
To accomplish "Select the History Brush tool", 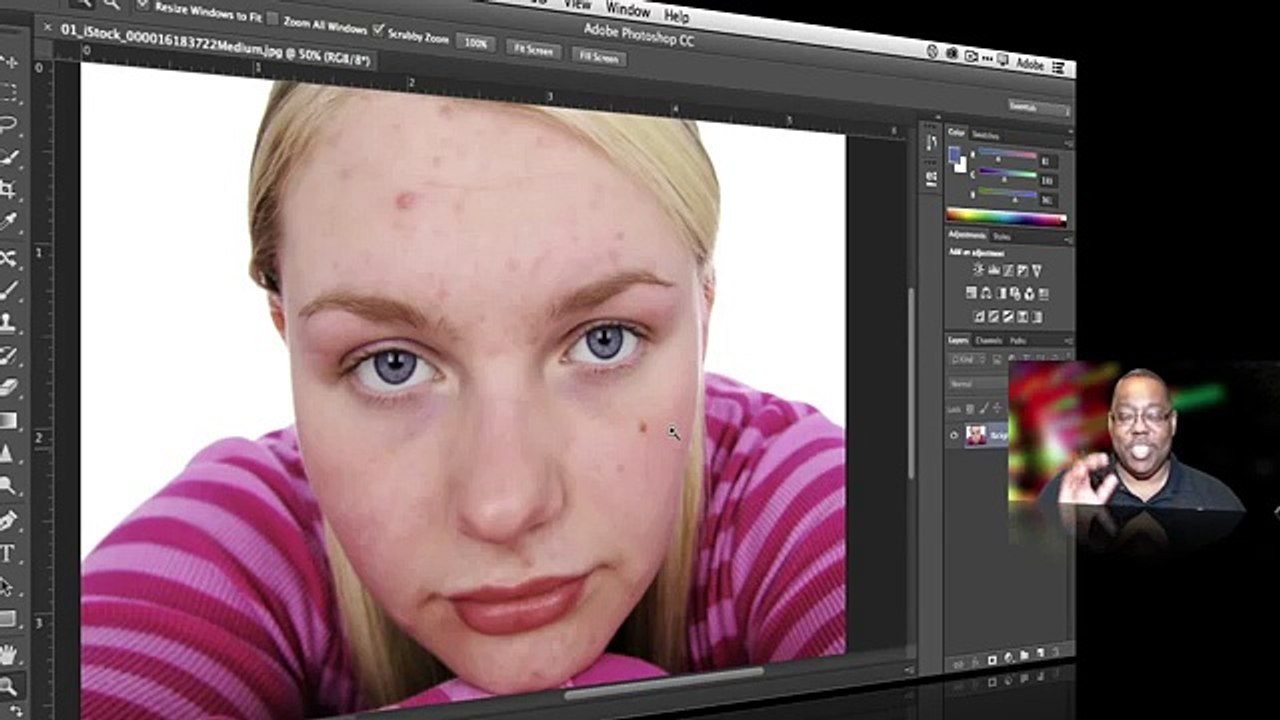I will point(9,355).
